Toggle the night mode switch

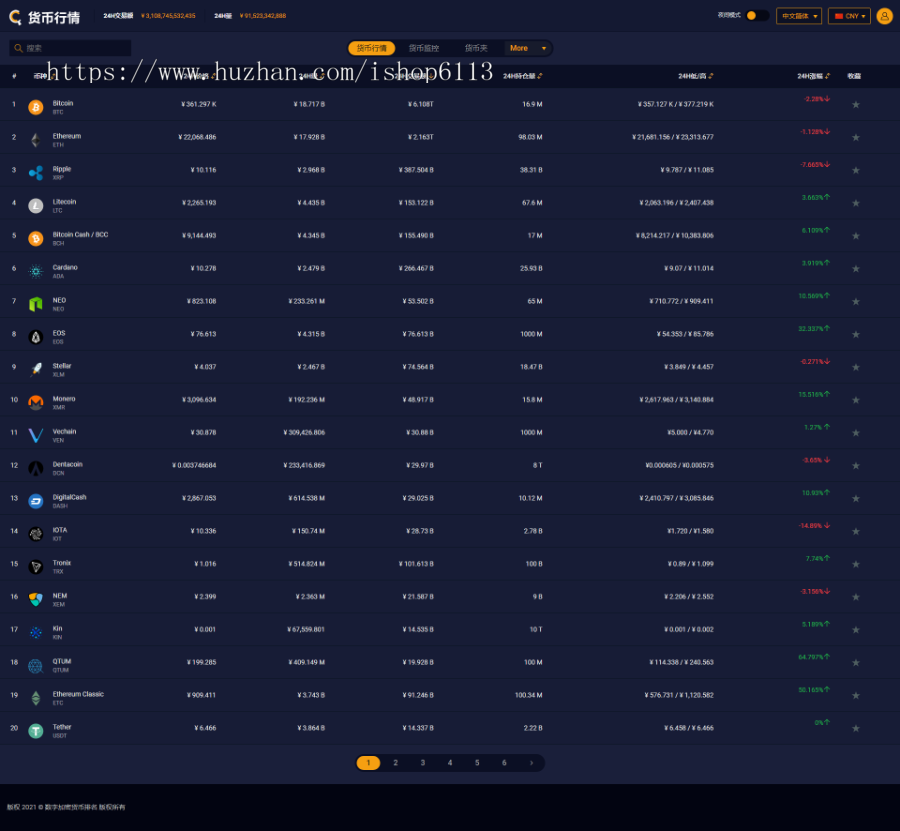(x=757, y=15)
